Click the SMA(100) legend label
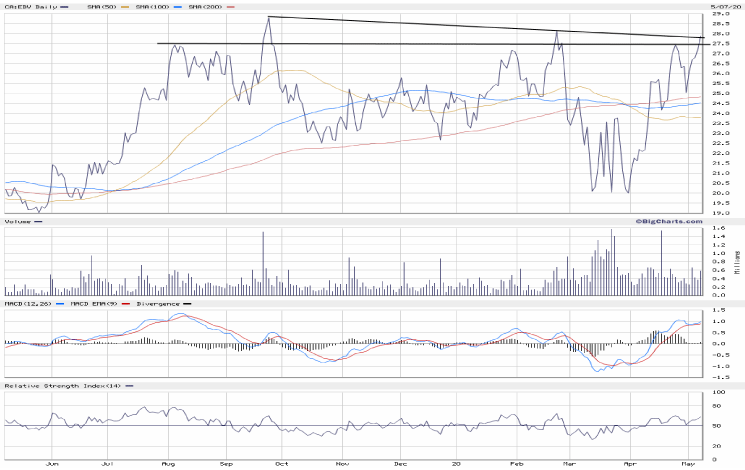 click(152, 6)
